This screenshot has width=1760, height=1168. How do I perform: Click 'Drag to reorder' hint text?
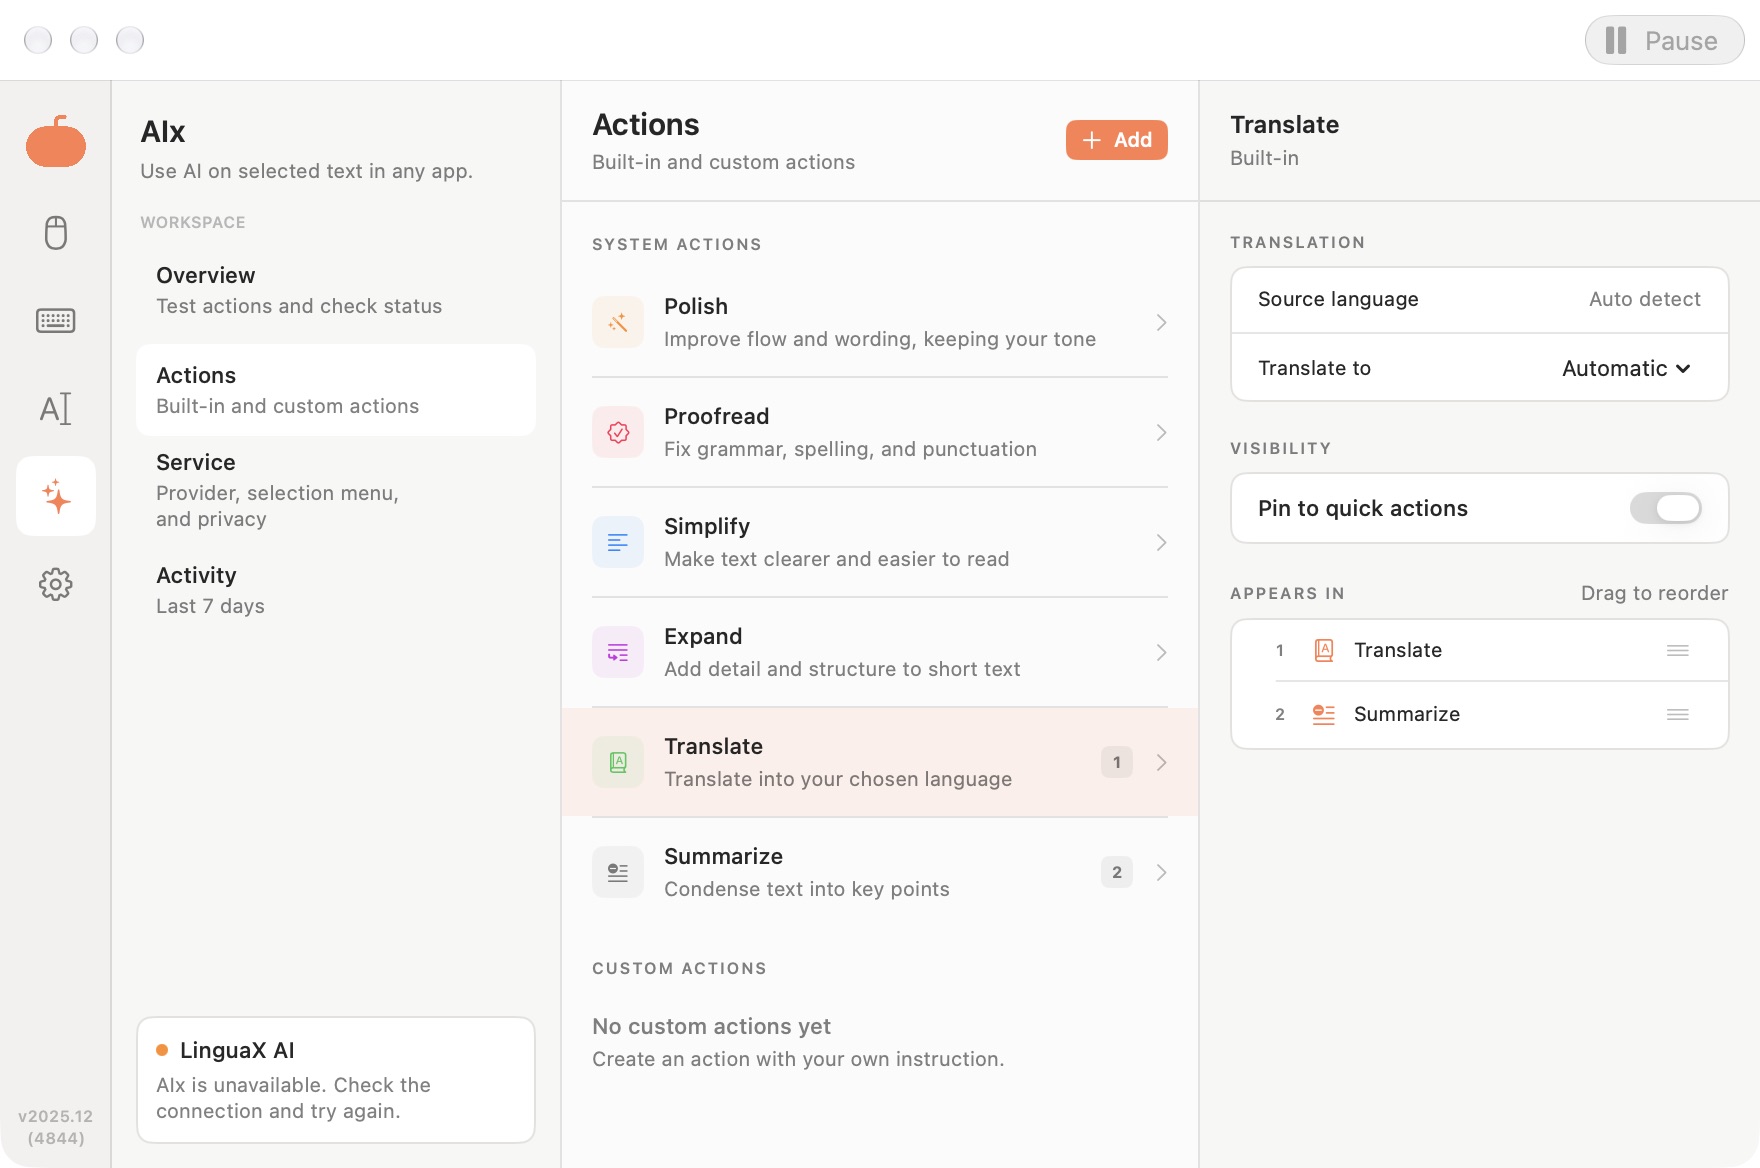1654,593
